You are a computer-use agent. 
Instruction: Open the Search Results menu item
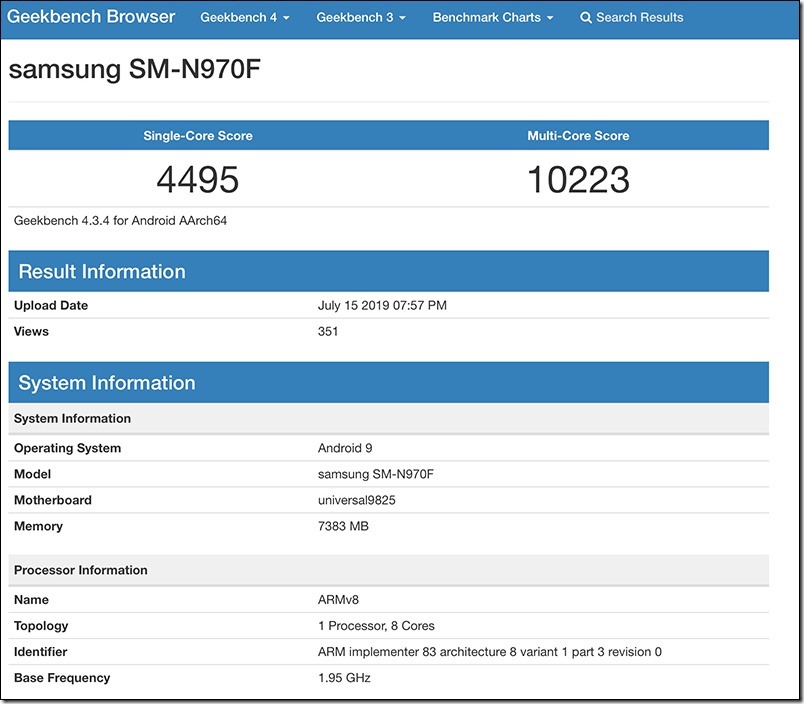pyautogui.click(x=632, y=17)
